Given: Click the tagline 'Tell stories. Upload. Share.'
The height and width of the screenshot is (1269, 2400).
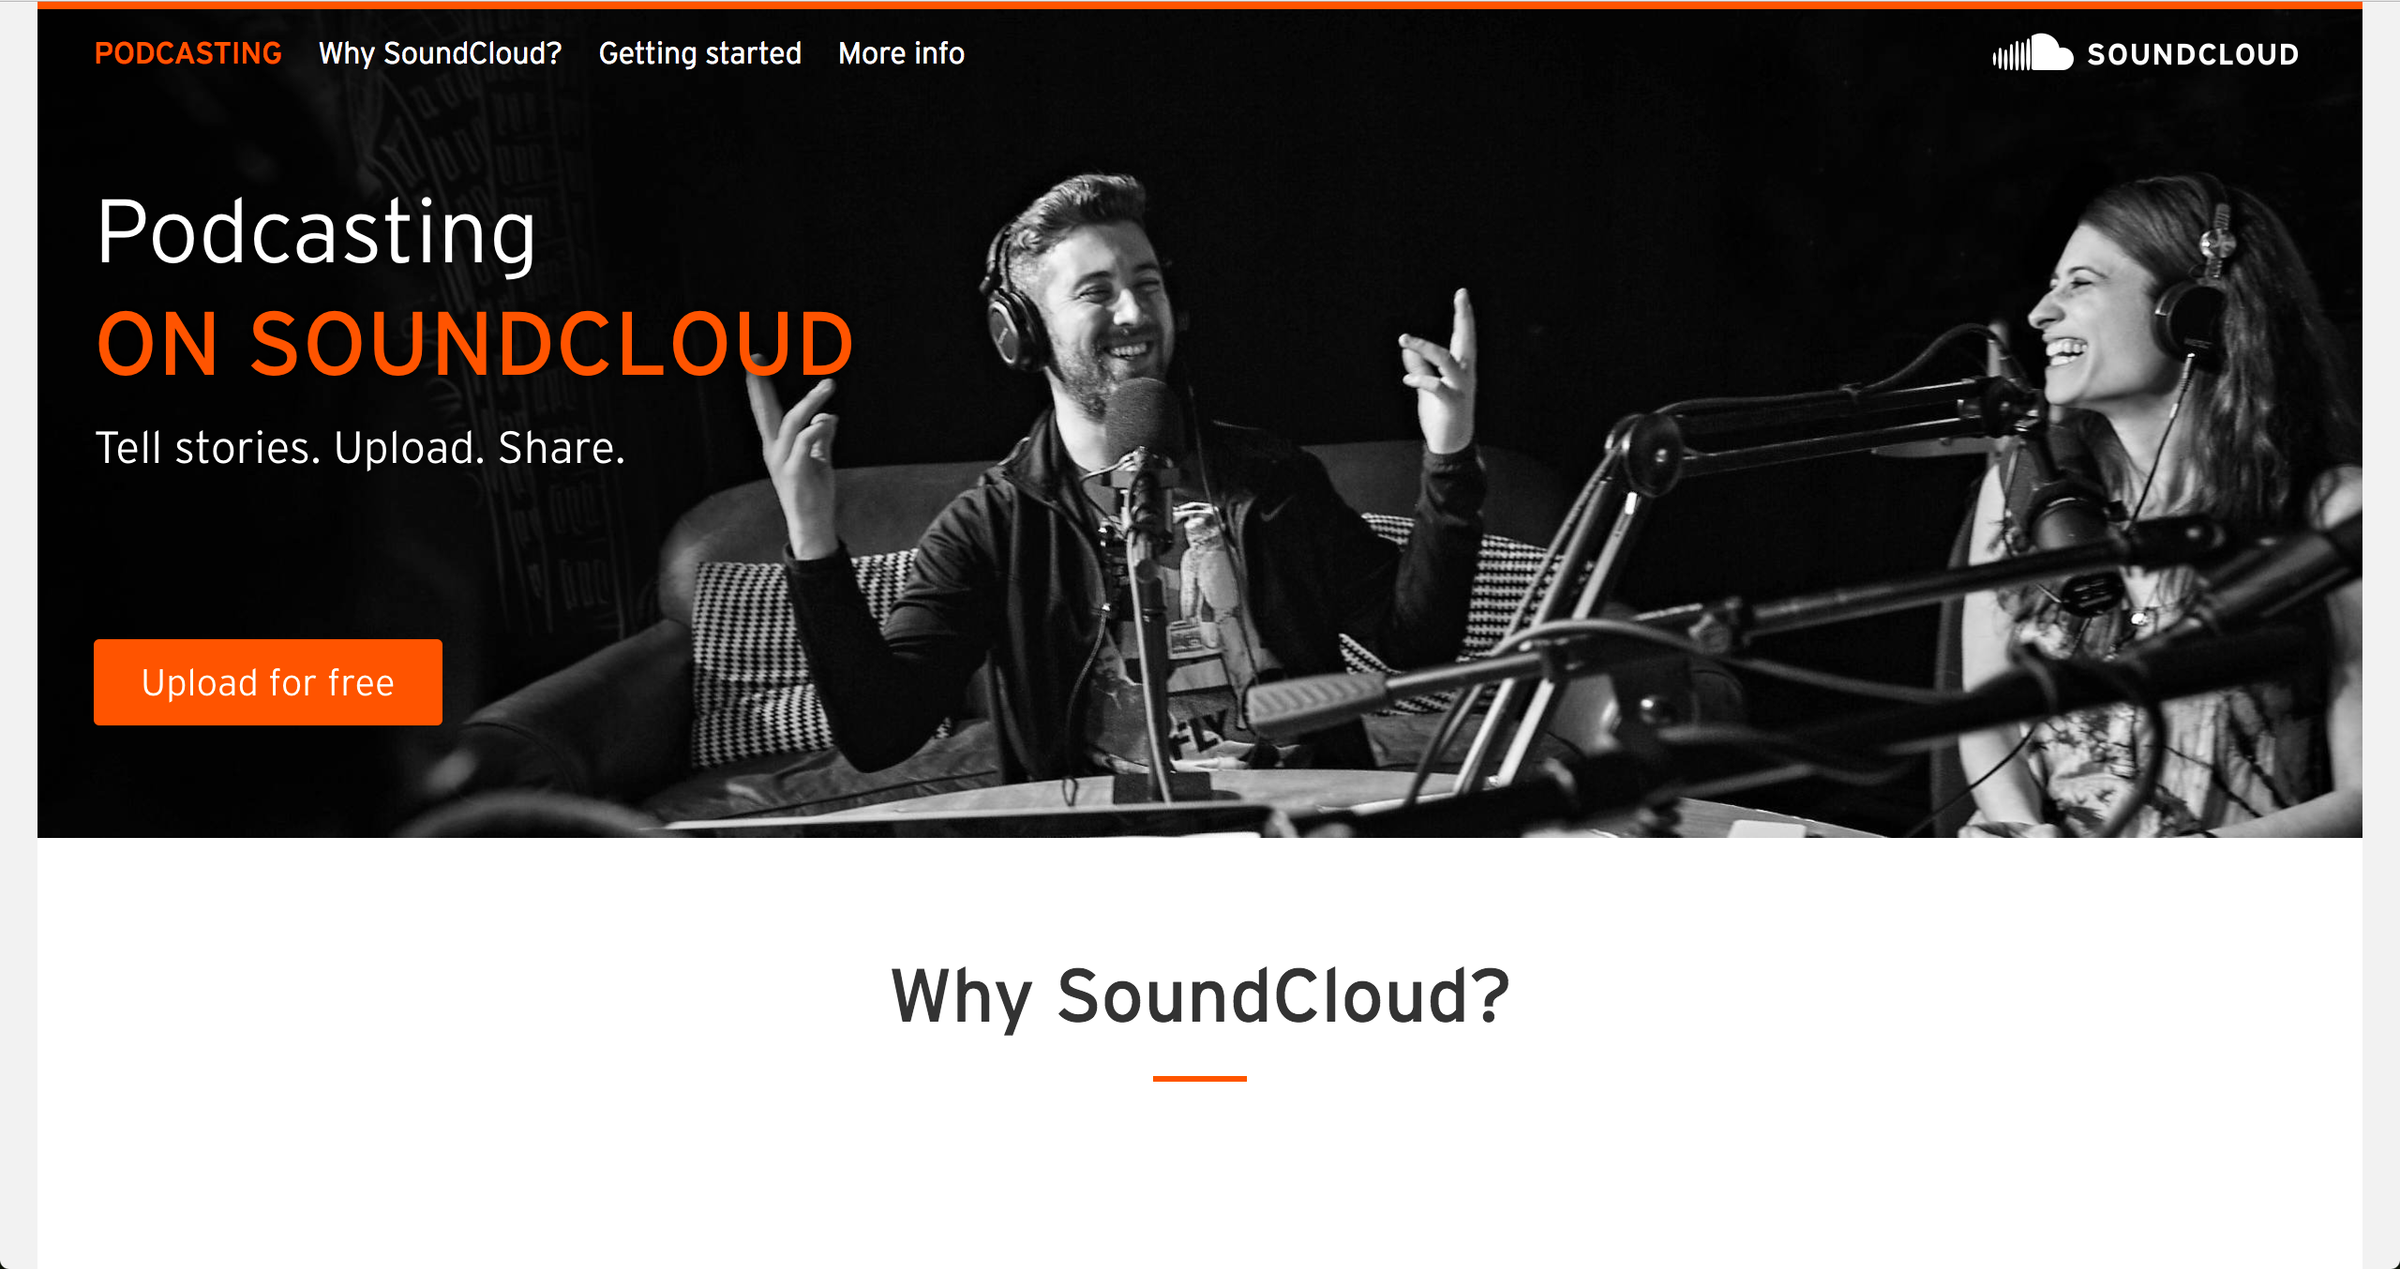Looking at the screenshot, I should (x=359, y=448).
